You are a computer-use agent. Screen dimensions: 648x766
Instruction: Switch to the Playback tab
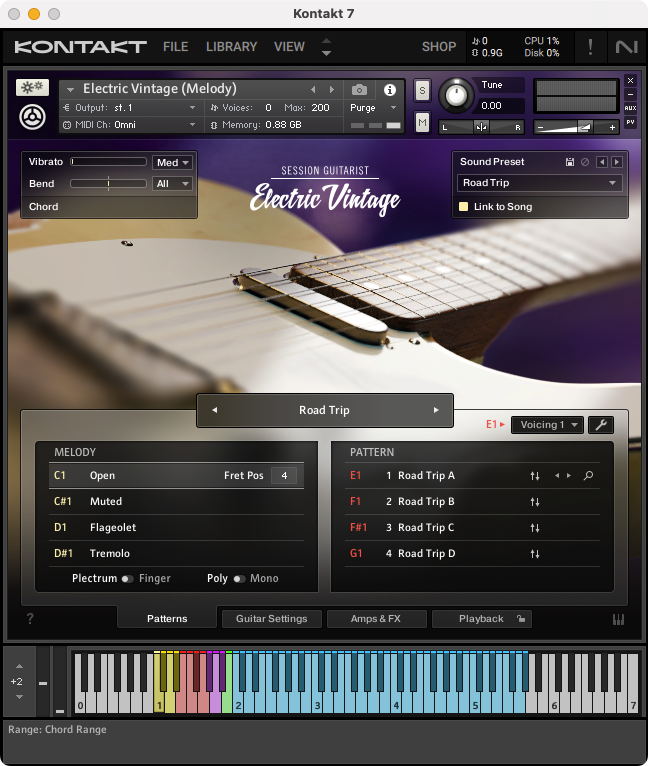482,618
